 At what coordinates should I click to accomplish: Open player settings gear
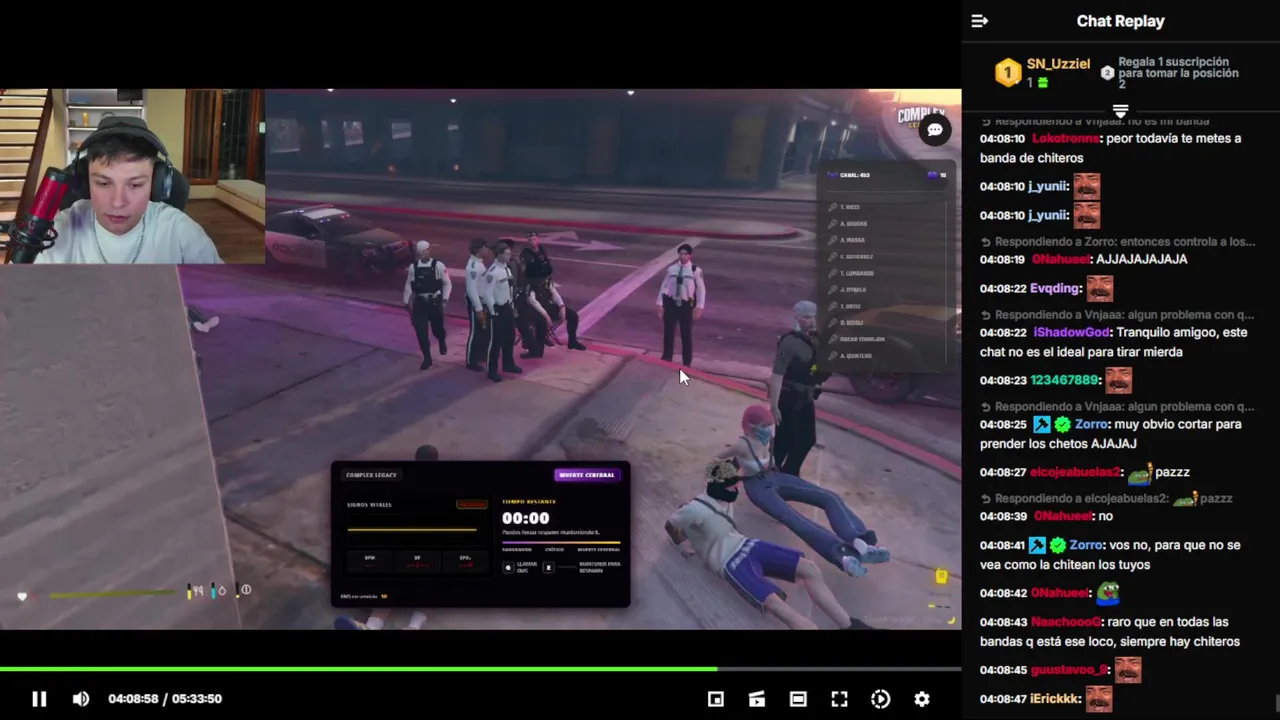(x=922, y=699)
